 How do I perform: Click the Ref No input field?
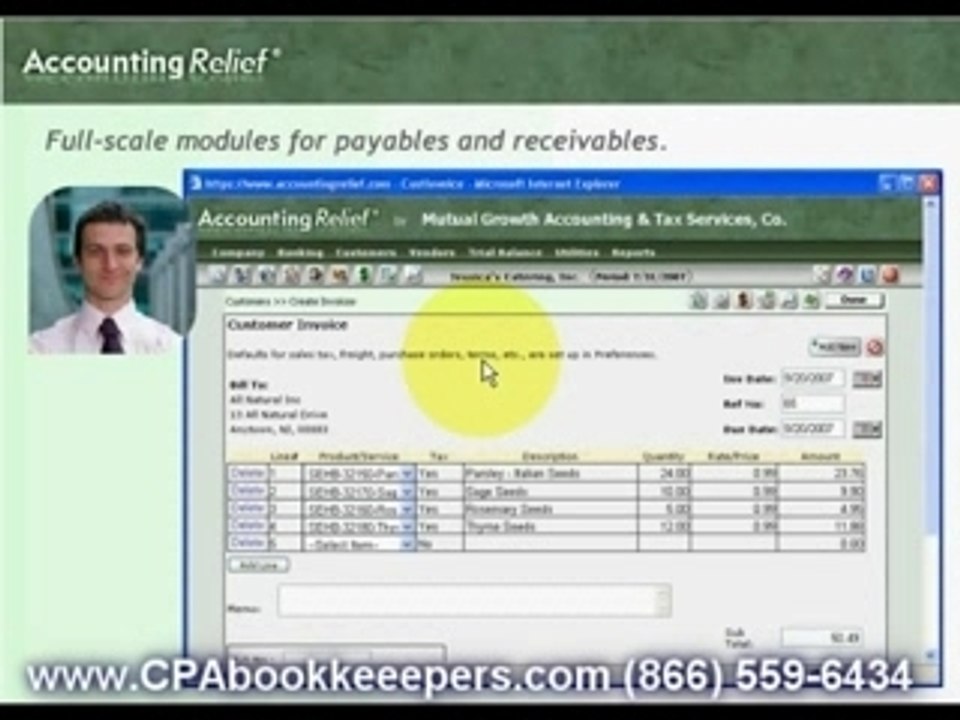pyautogui.click(x=813, y=403)
